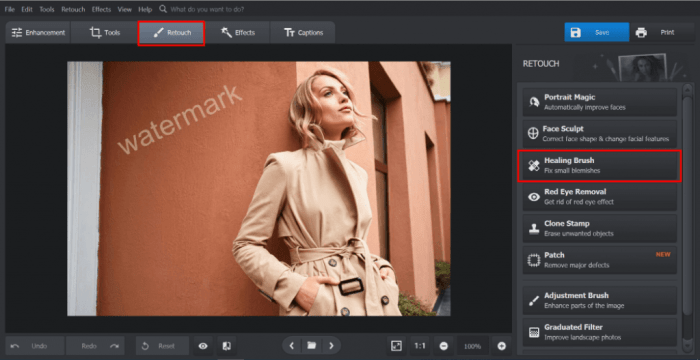Click the printer icon

(641, 33)
